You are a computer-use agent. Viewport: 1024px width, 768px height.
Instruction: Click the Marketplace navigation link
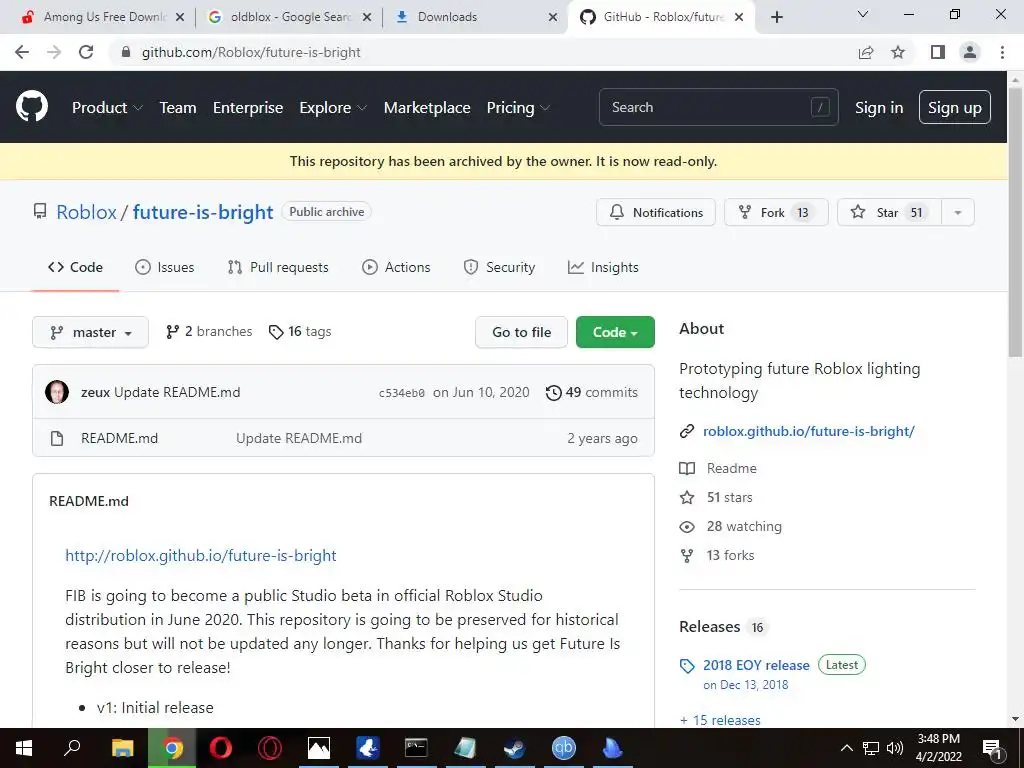[x=427, y=108]
